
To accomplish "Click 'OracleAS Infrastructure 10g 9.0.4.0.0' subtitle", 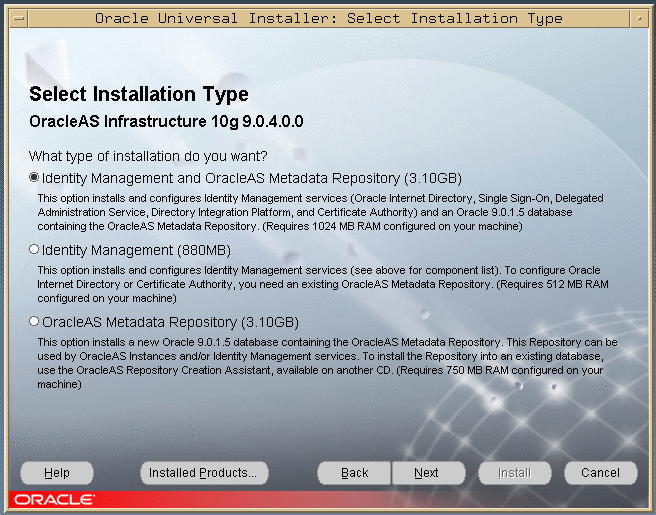I will pos(166,121).
